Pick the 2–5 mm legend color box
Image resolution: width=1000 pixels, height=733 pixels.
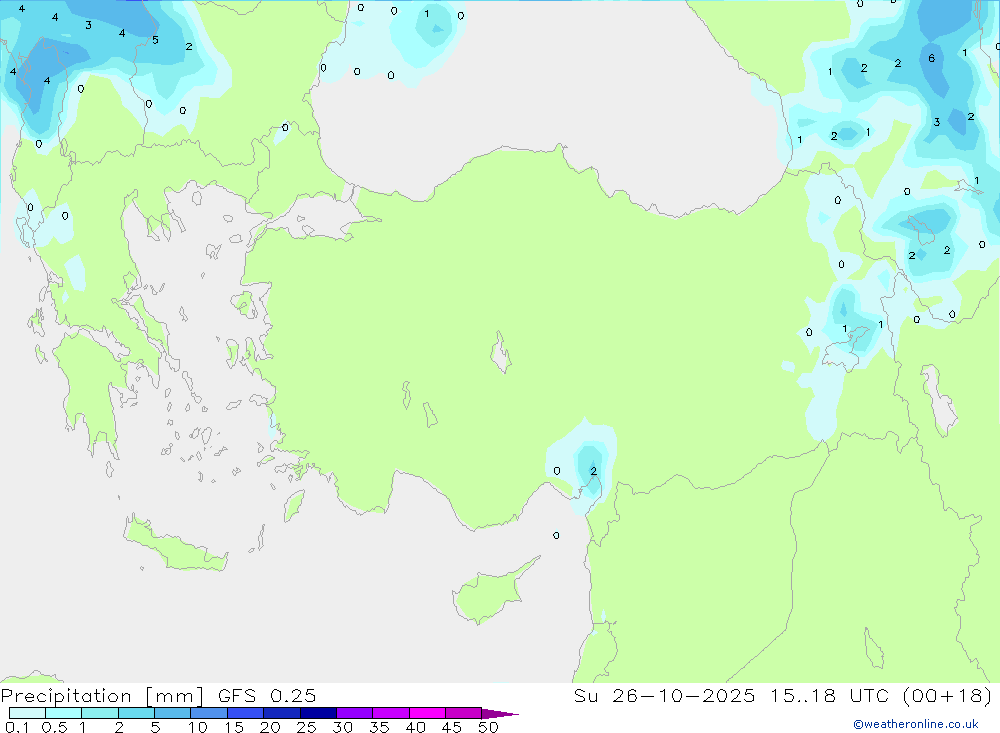pos(136,713)
